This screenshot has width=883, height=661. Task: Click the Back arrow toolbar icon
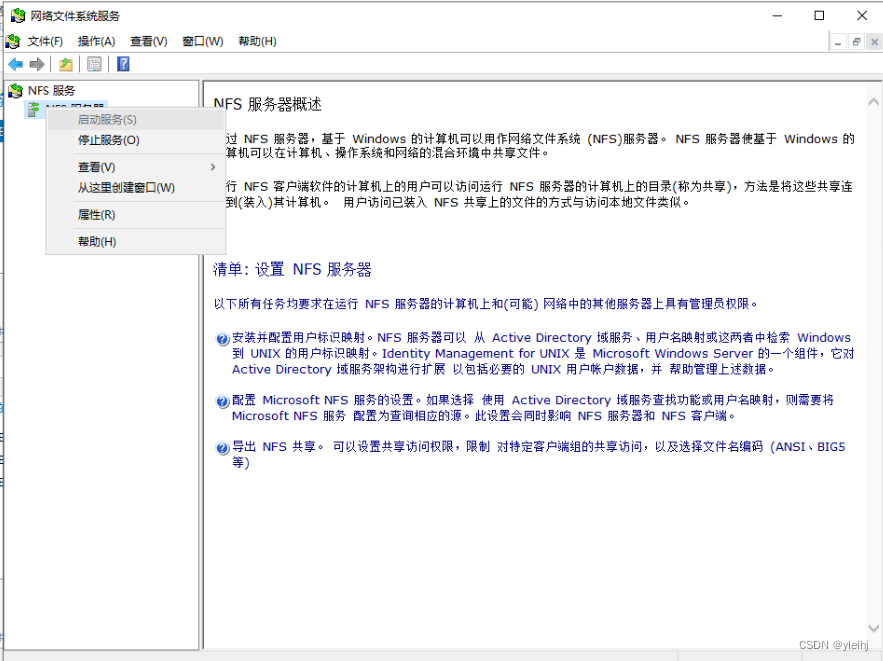(x=16, y=64)
